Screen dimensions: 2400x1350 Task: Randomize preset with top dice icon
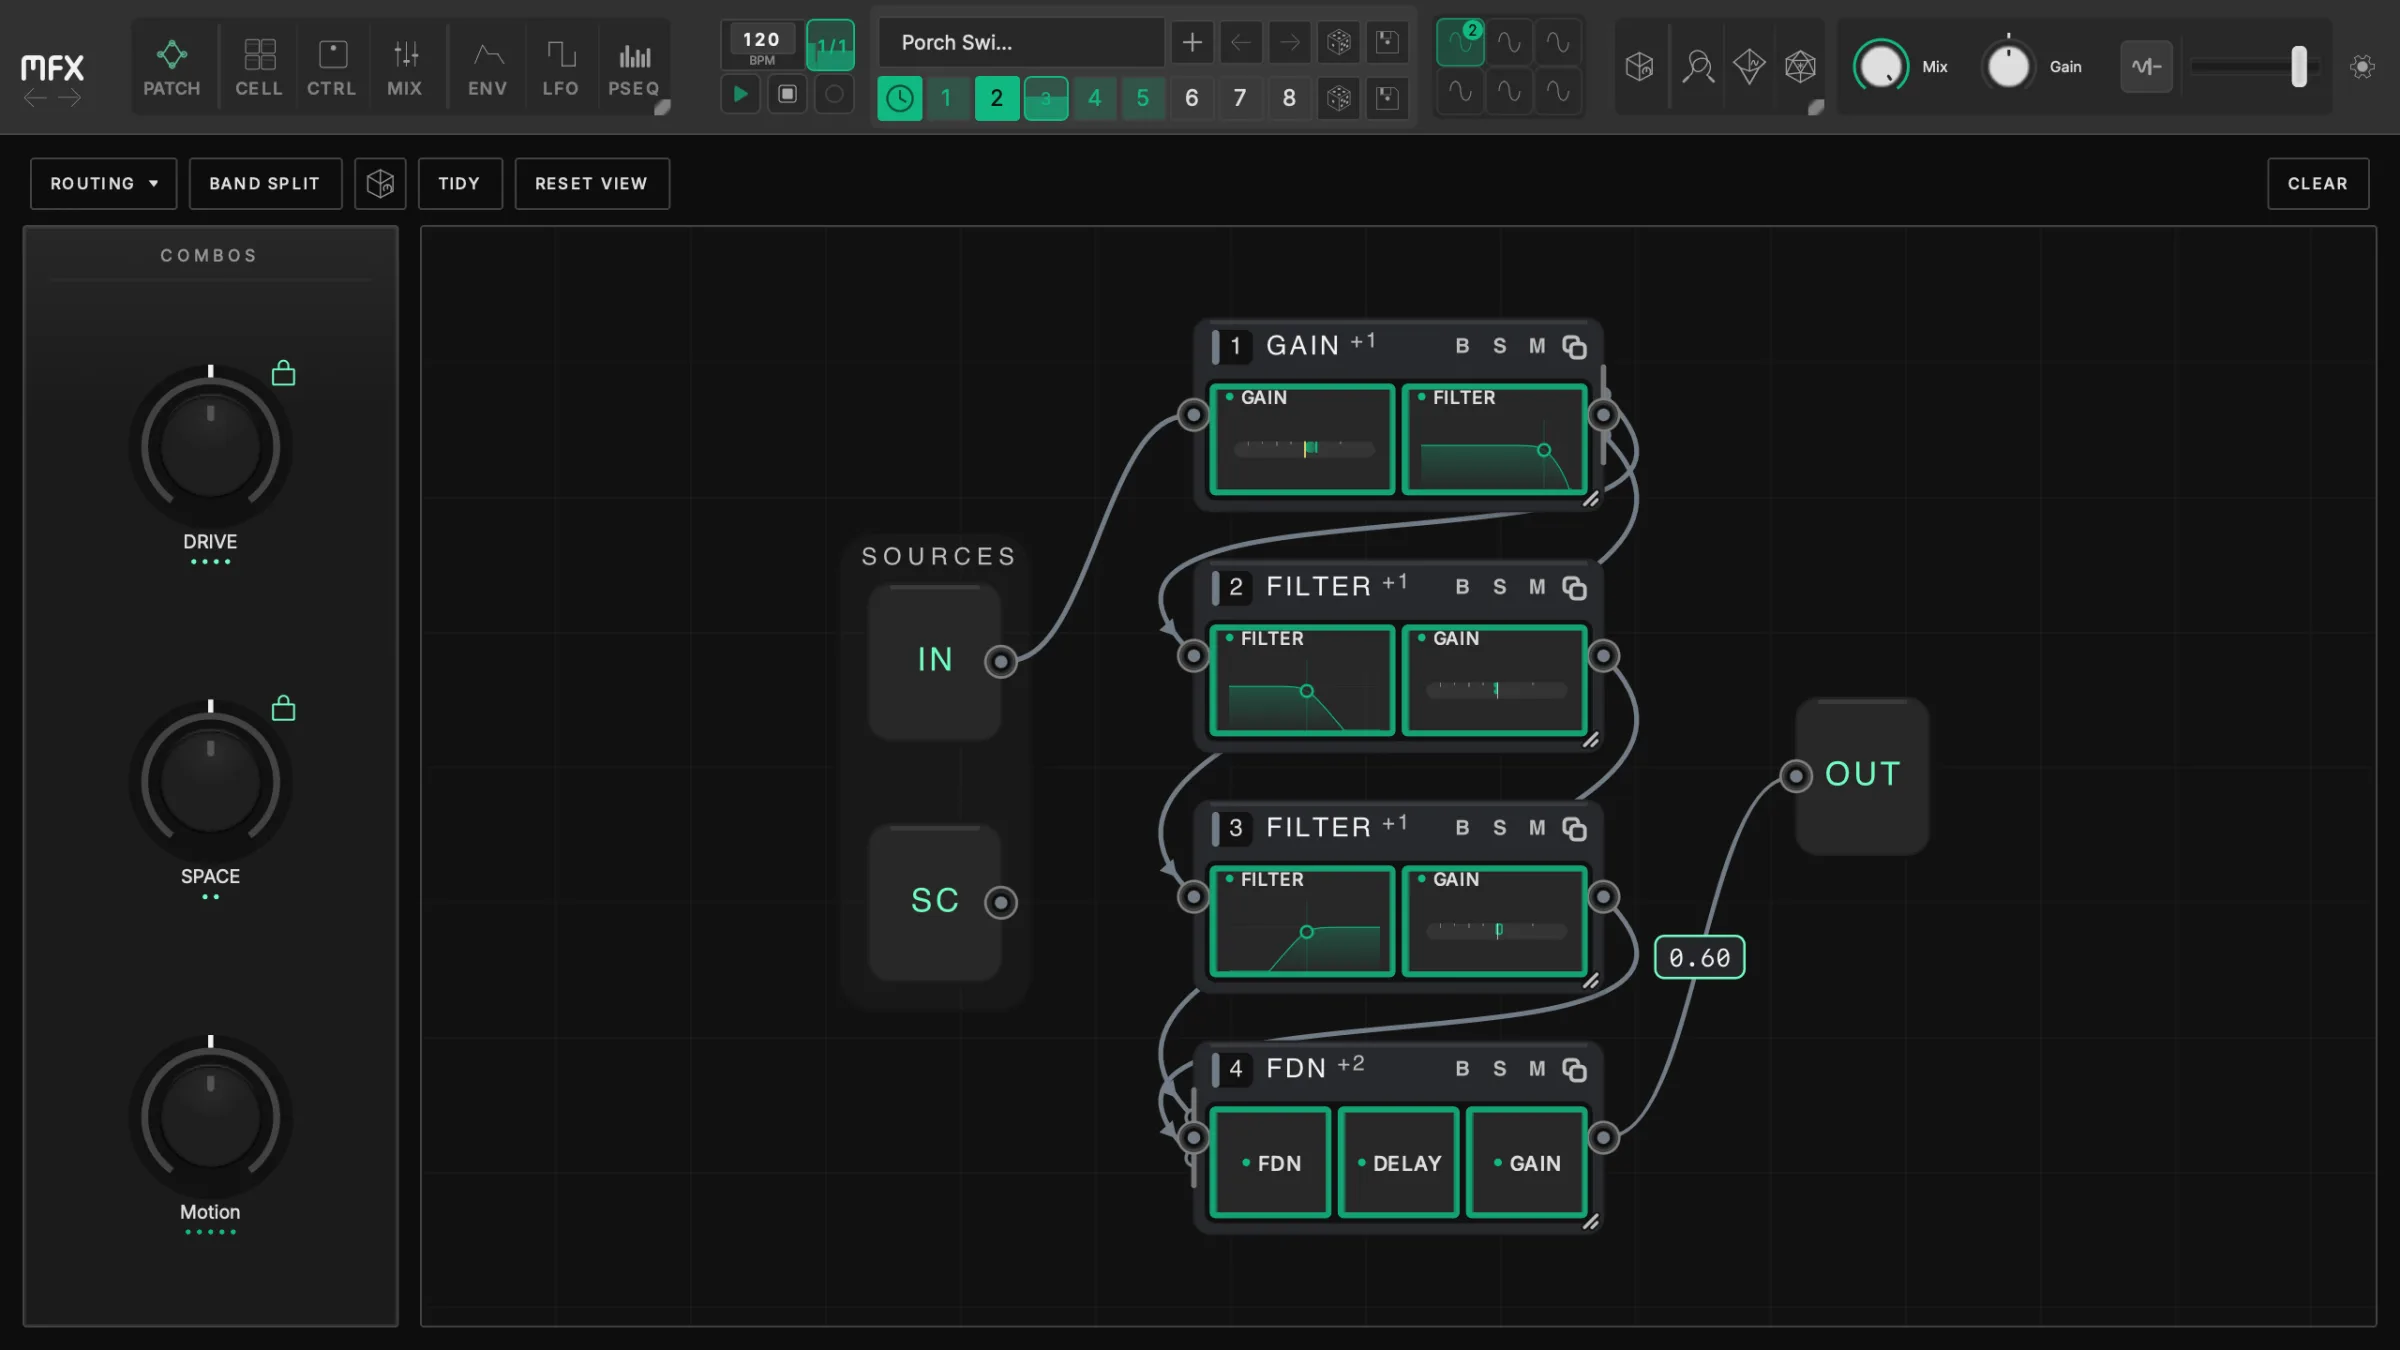tap(1339, 43)
